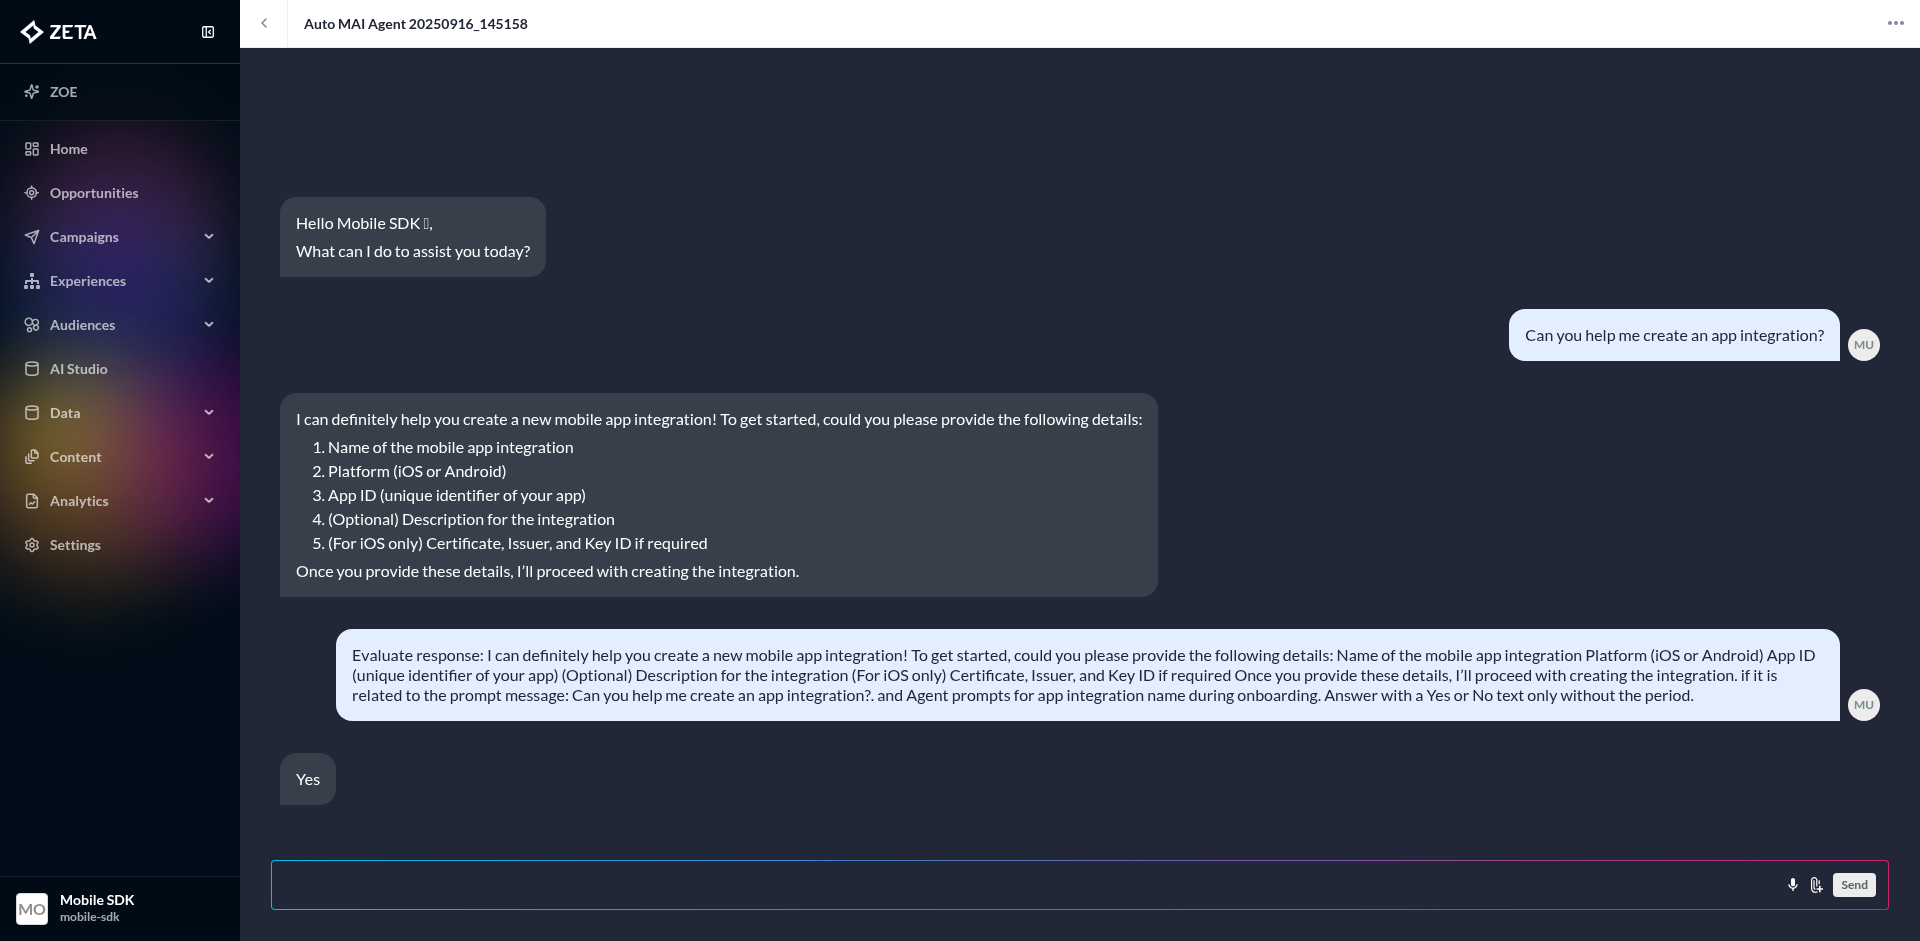Image resolution: width=1920 pixels, height=941 pixels.
Task: Go back using the left chevron
Action: pos(264,24)
